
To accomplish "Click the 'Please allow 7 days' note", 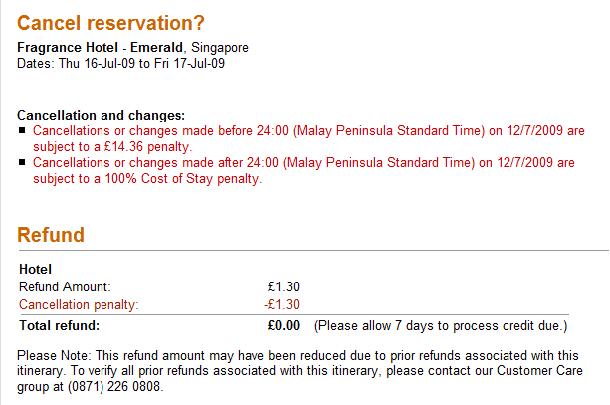I will click(x=441, y=326).
